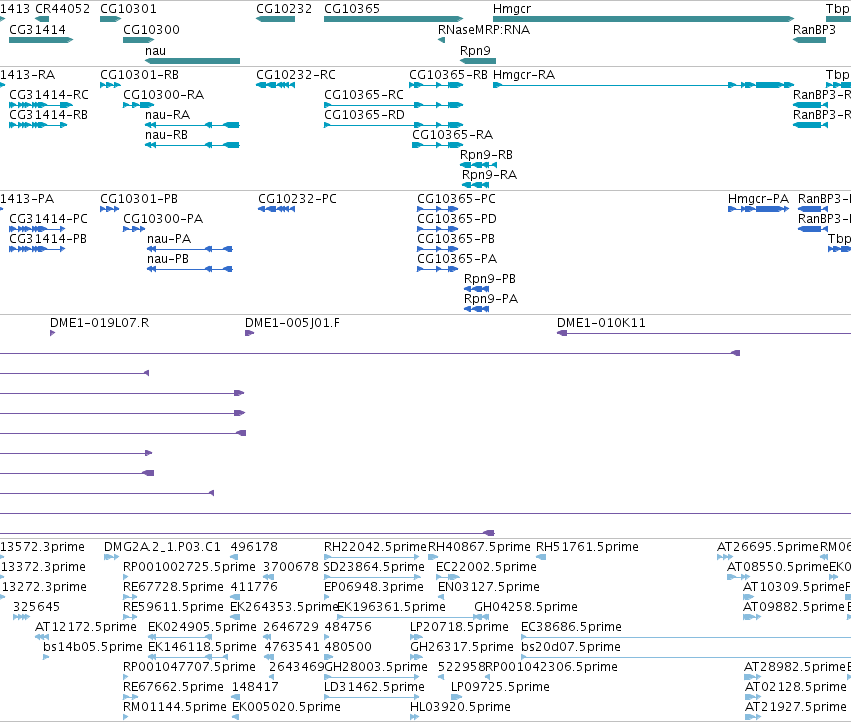Click the DME1-010K11 clone label
Viewport: 851px width, 722px height.
click(x=601, y=323)
